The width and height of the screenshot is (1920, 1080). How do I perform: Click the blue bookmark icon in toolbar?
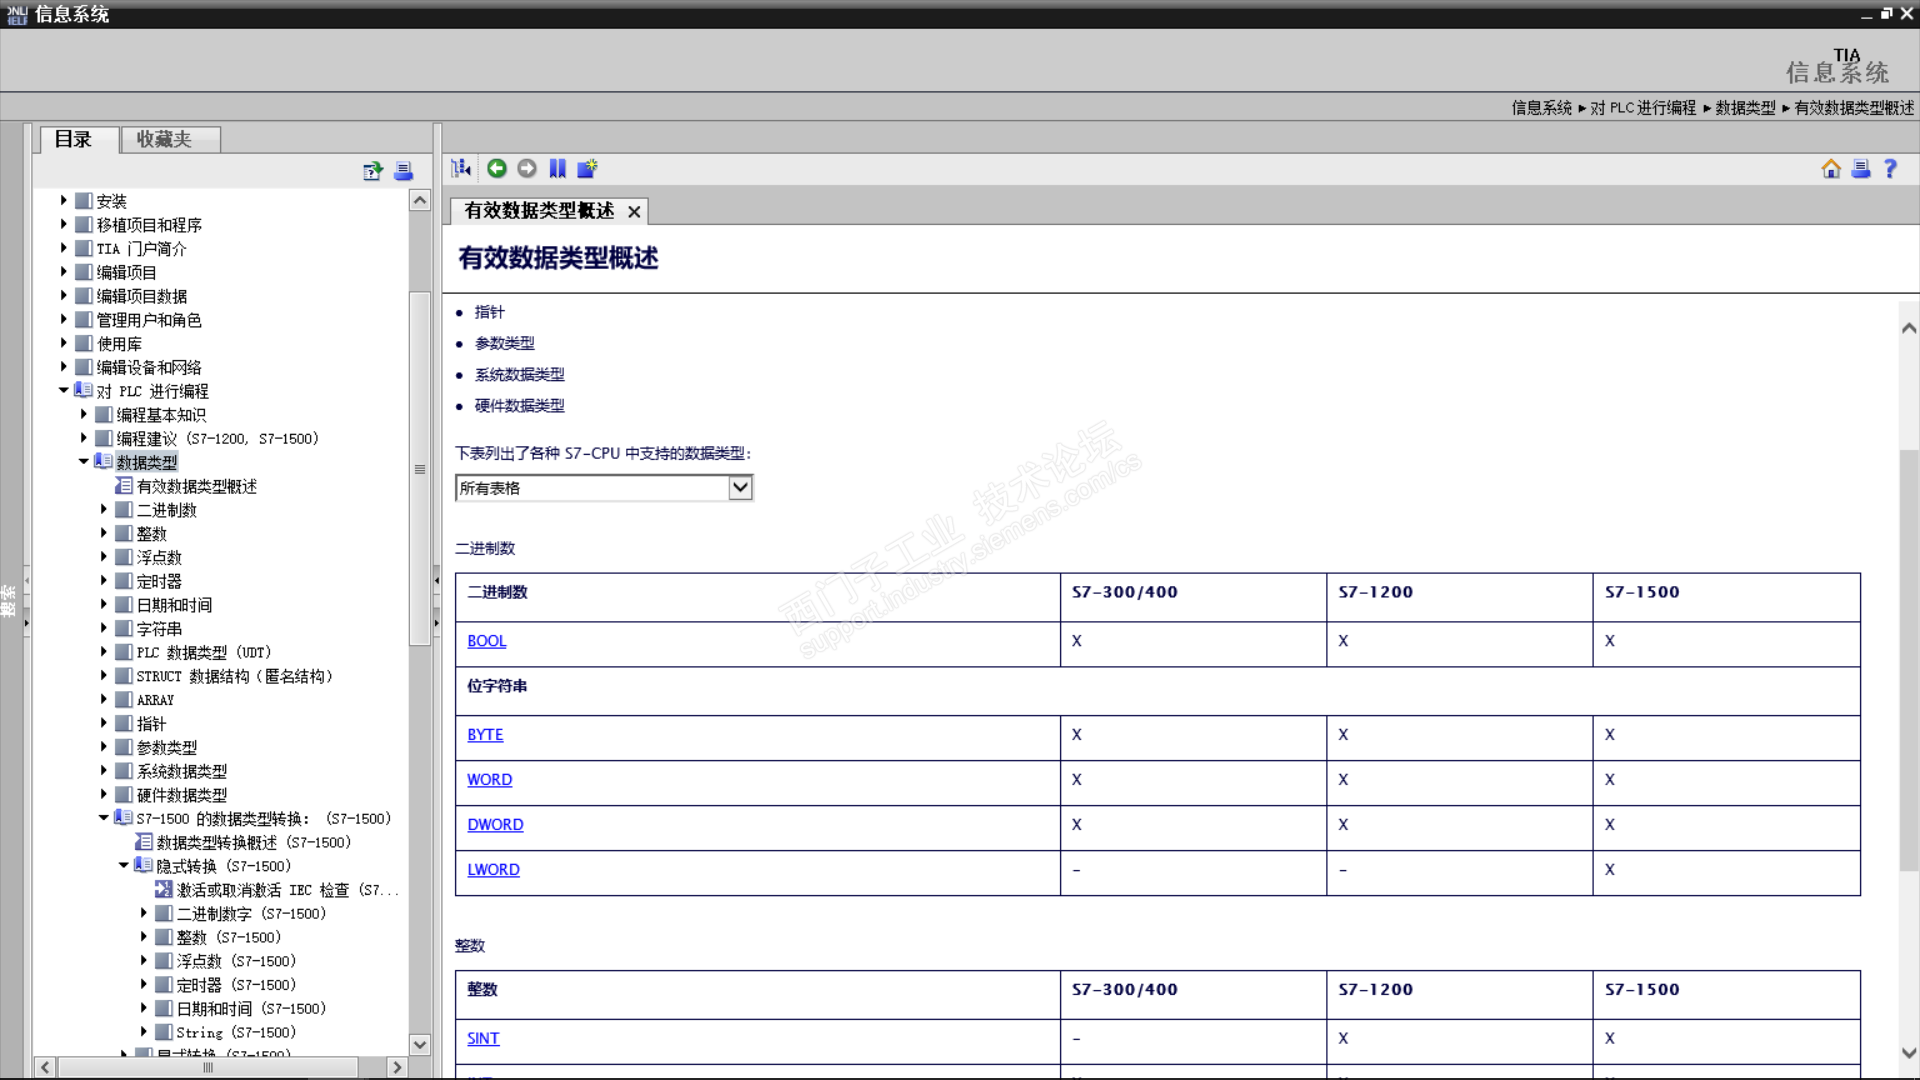557,169
